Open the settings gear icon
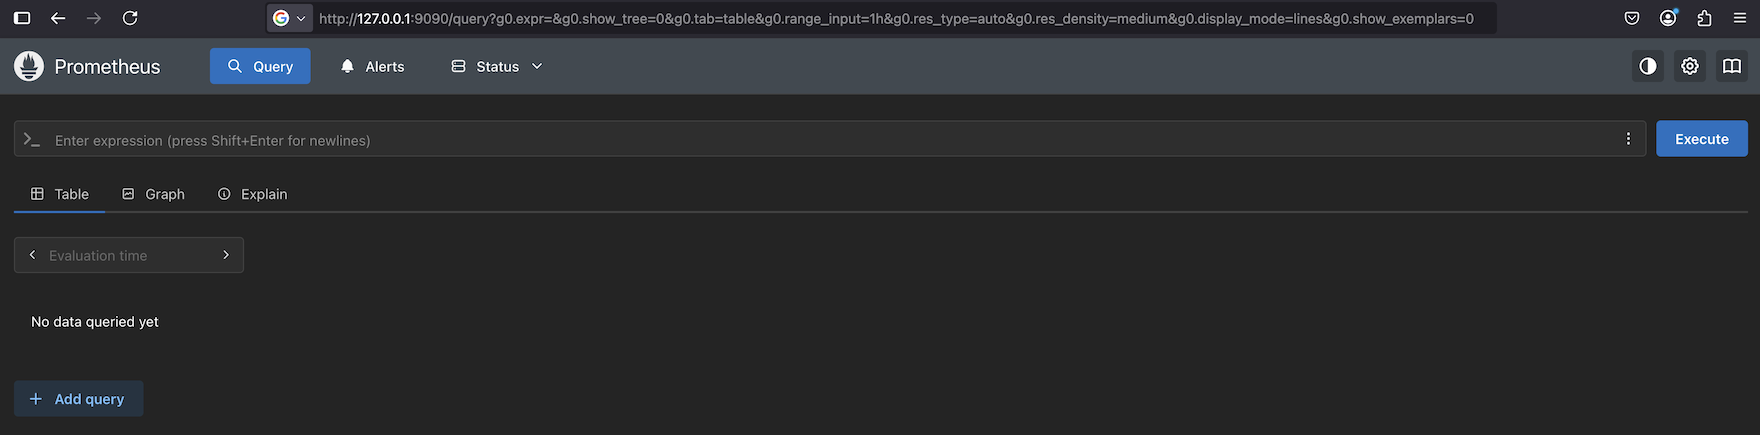This screenshot has height=435, width=1760. (x=1690, y=66)
